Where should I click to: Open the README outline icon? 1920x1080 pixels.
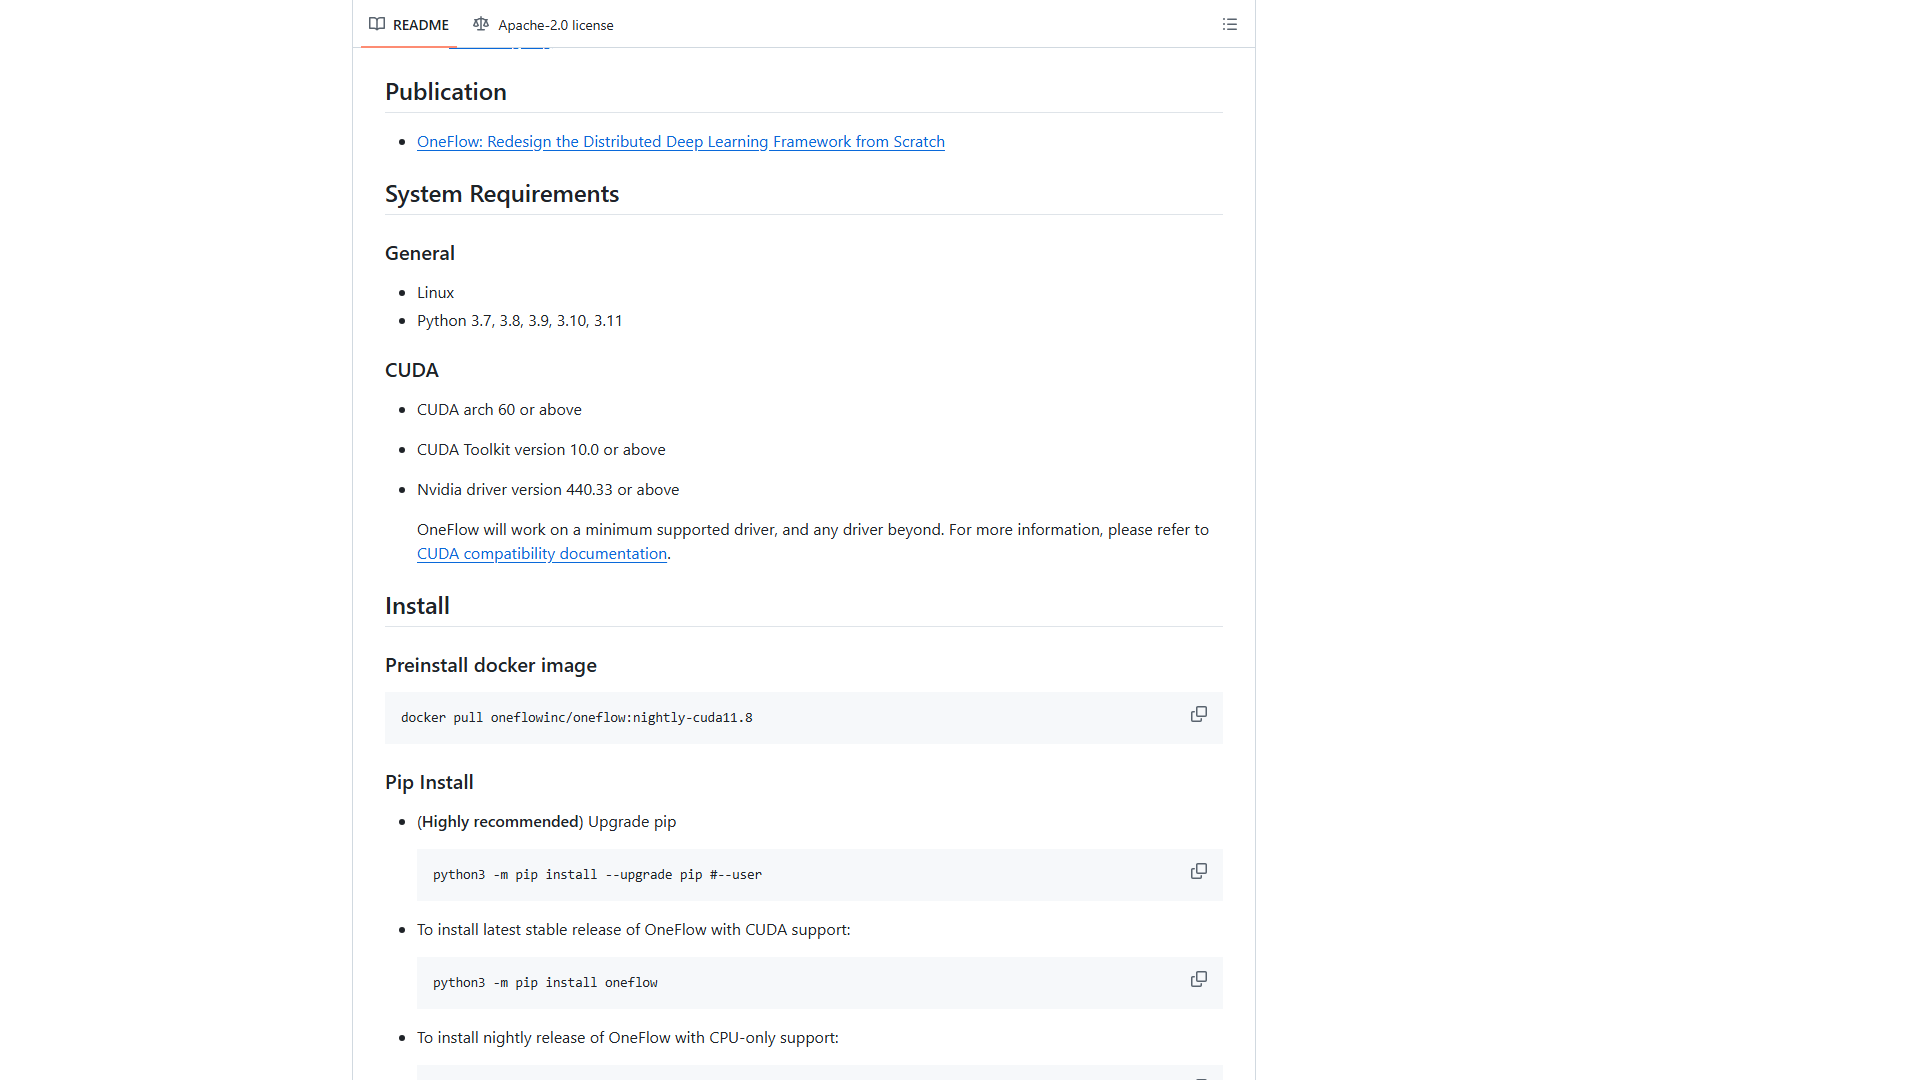coord(1229,24)
